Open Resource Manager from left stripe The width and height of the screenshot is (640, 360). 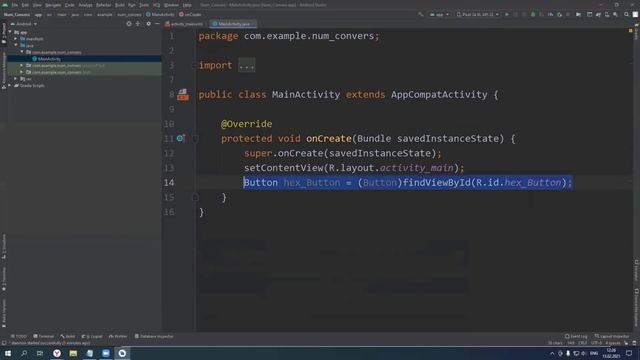coord(4,70)
